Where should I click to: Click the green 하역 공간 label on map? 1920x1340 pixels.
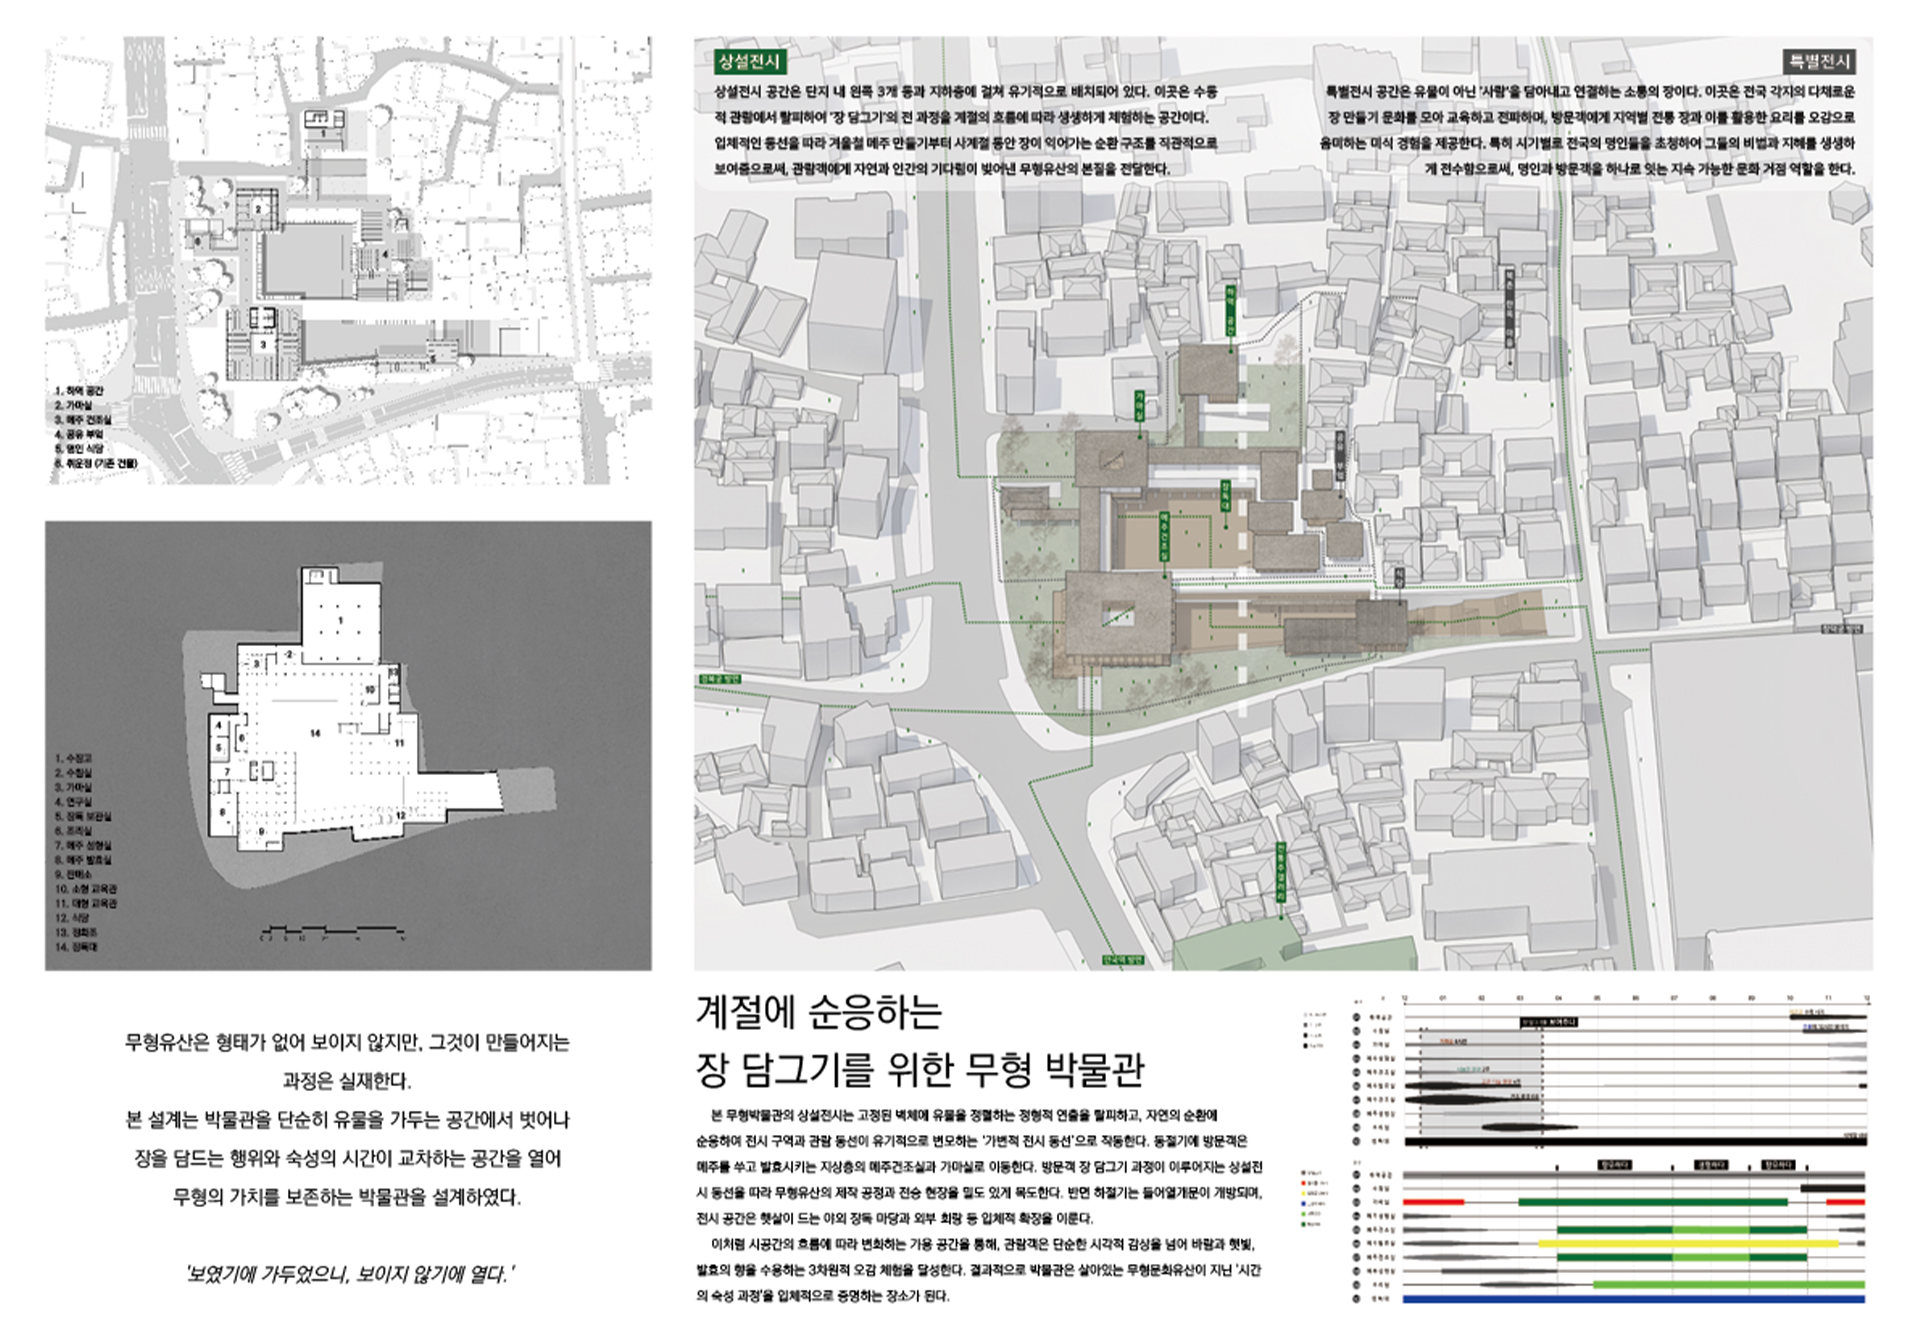click(x=1231, y=311)
